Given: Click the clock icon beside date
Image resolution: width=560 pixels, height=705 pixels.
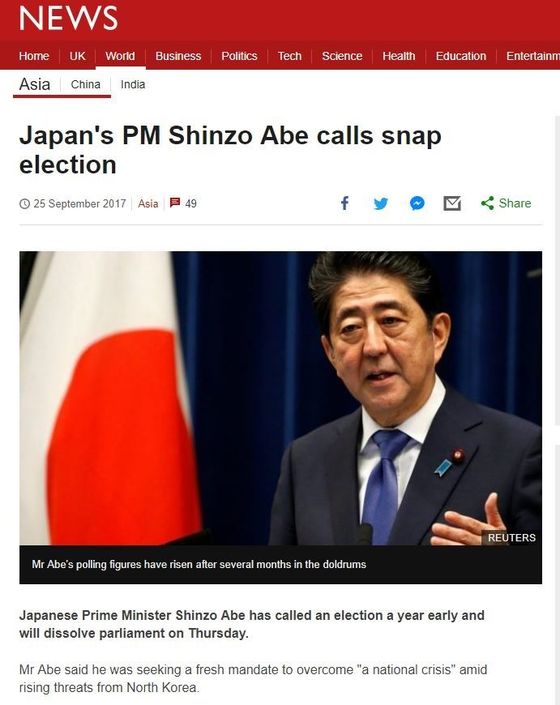Looking at the screenshot, I should [25, 204].
